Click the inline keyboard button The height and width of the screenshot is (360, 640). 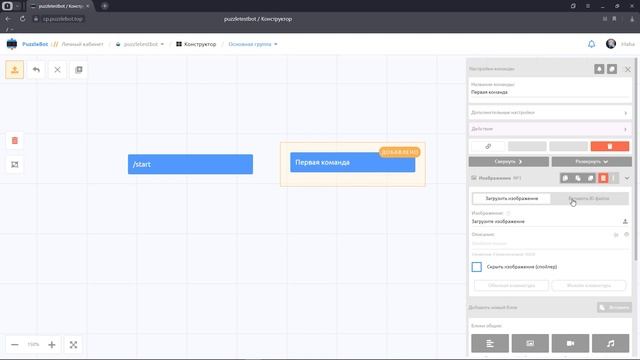(589, 285)
